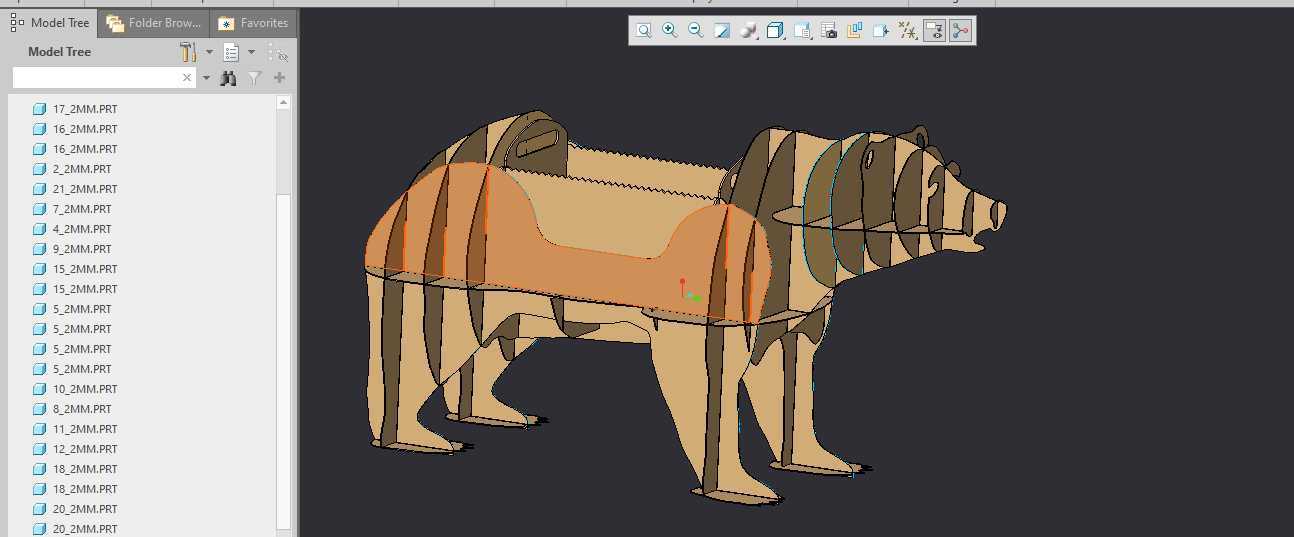Click the binoculars Find icon
1294x537 pixels.
[x=229, y=78]
